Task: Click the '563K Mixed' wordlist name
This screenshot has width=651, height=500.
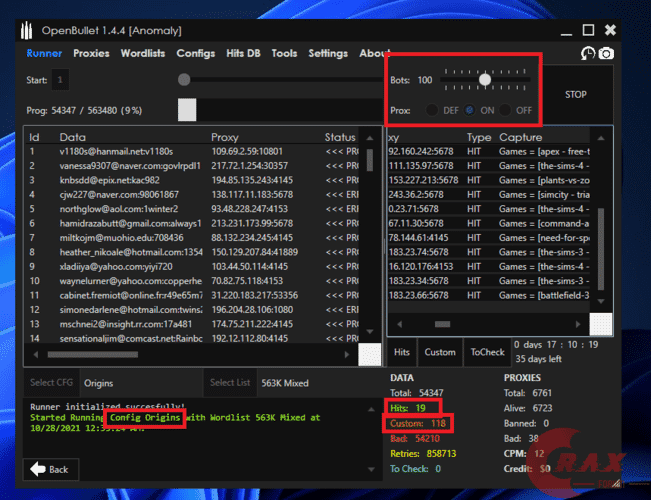Action: tap(285, 383)
